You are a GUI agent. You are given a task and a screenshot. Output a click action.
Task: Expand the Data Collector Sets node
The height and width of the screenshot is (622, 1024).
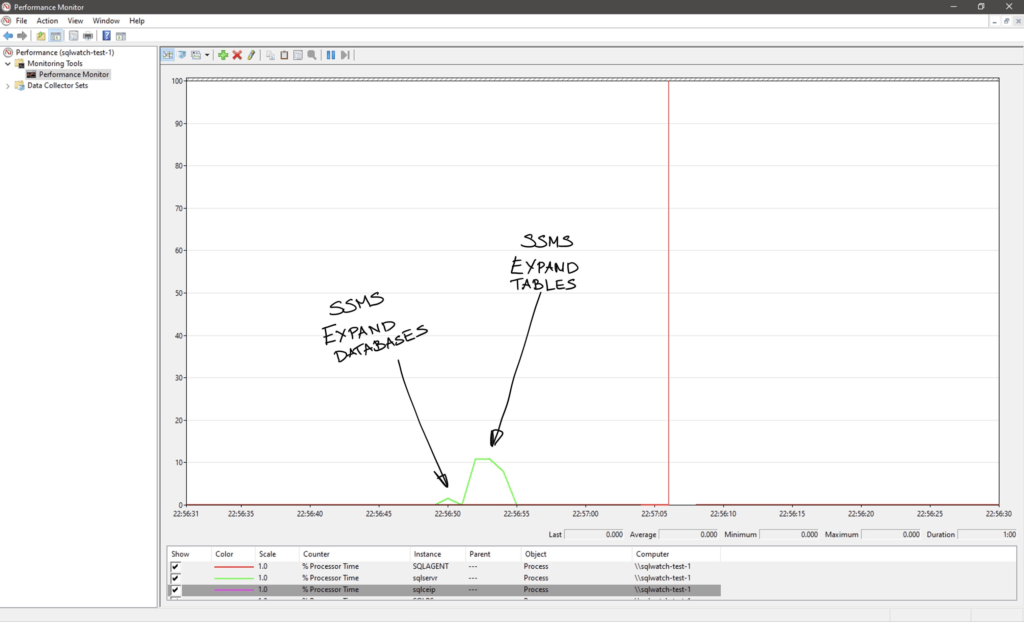(8, 86)
